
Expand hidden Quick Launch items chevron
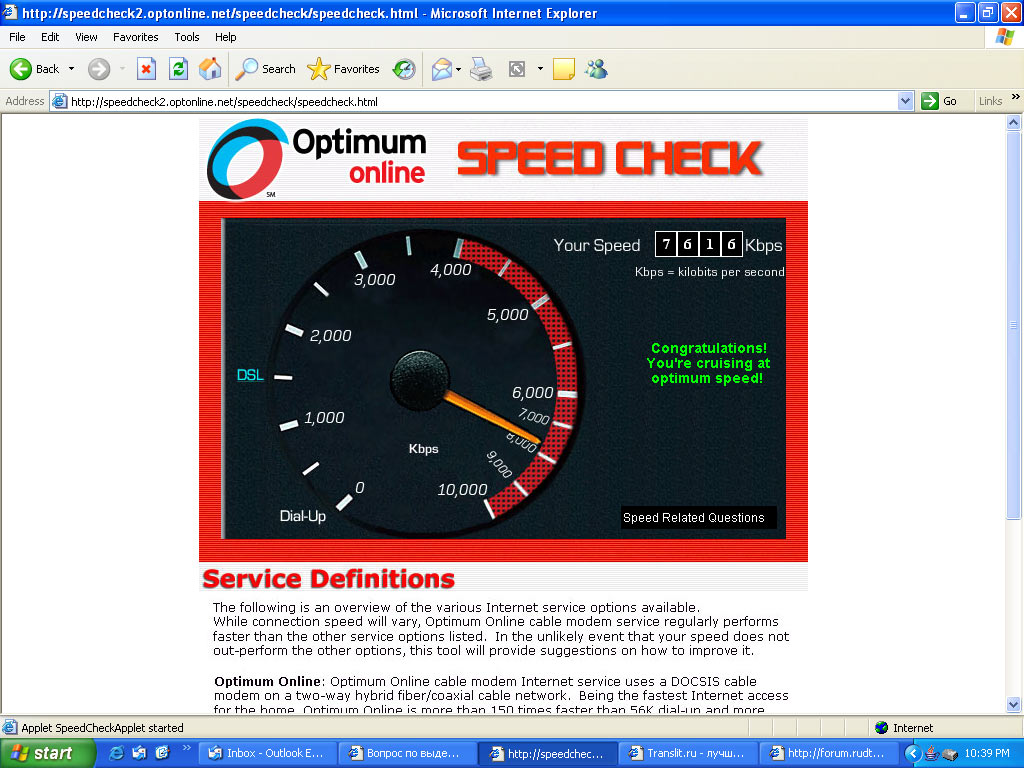tap(186, 747)
